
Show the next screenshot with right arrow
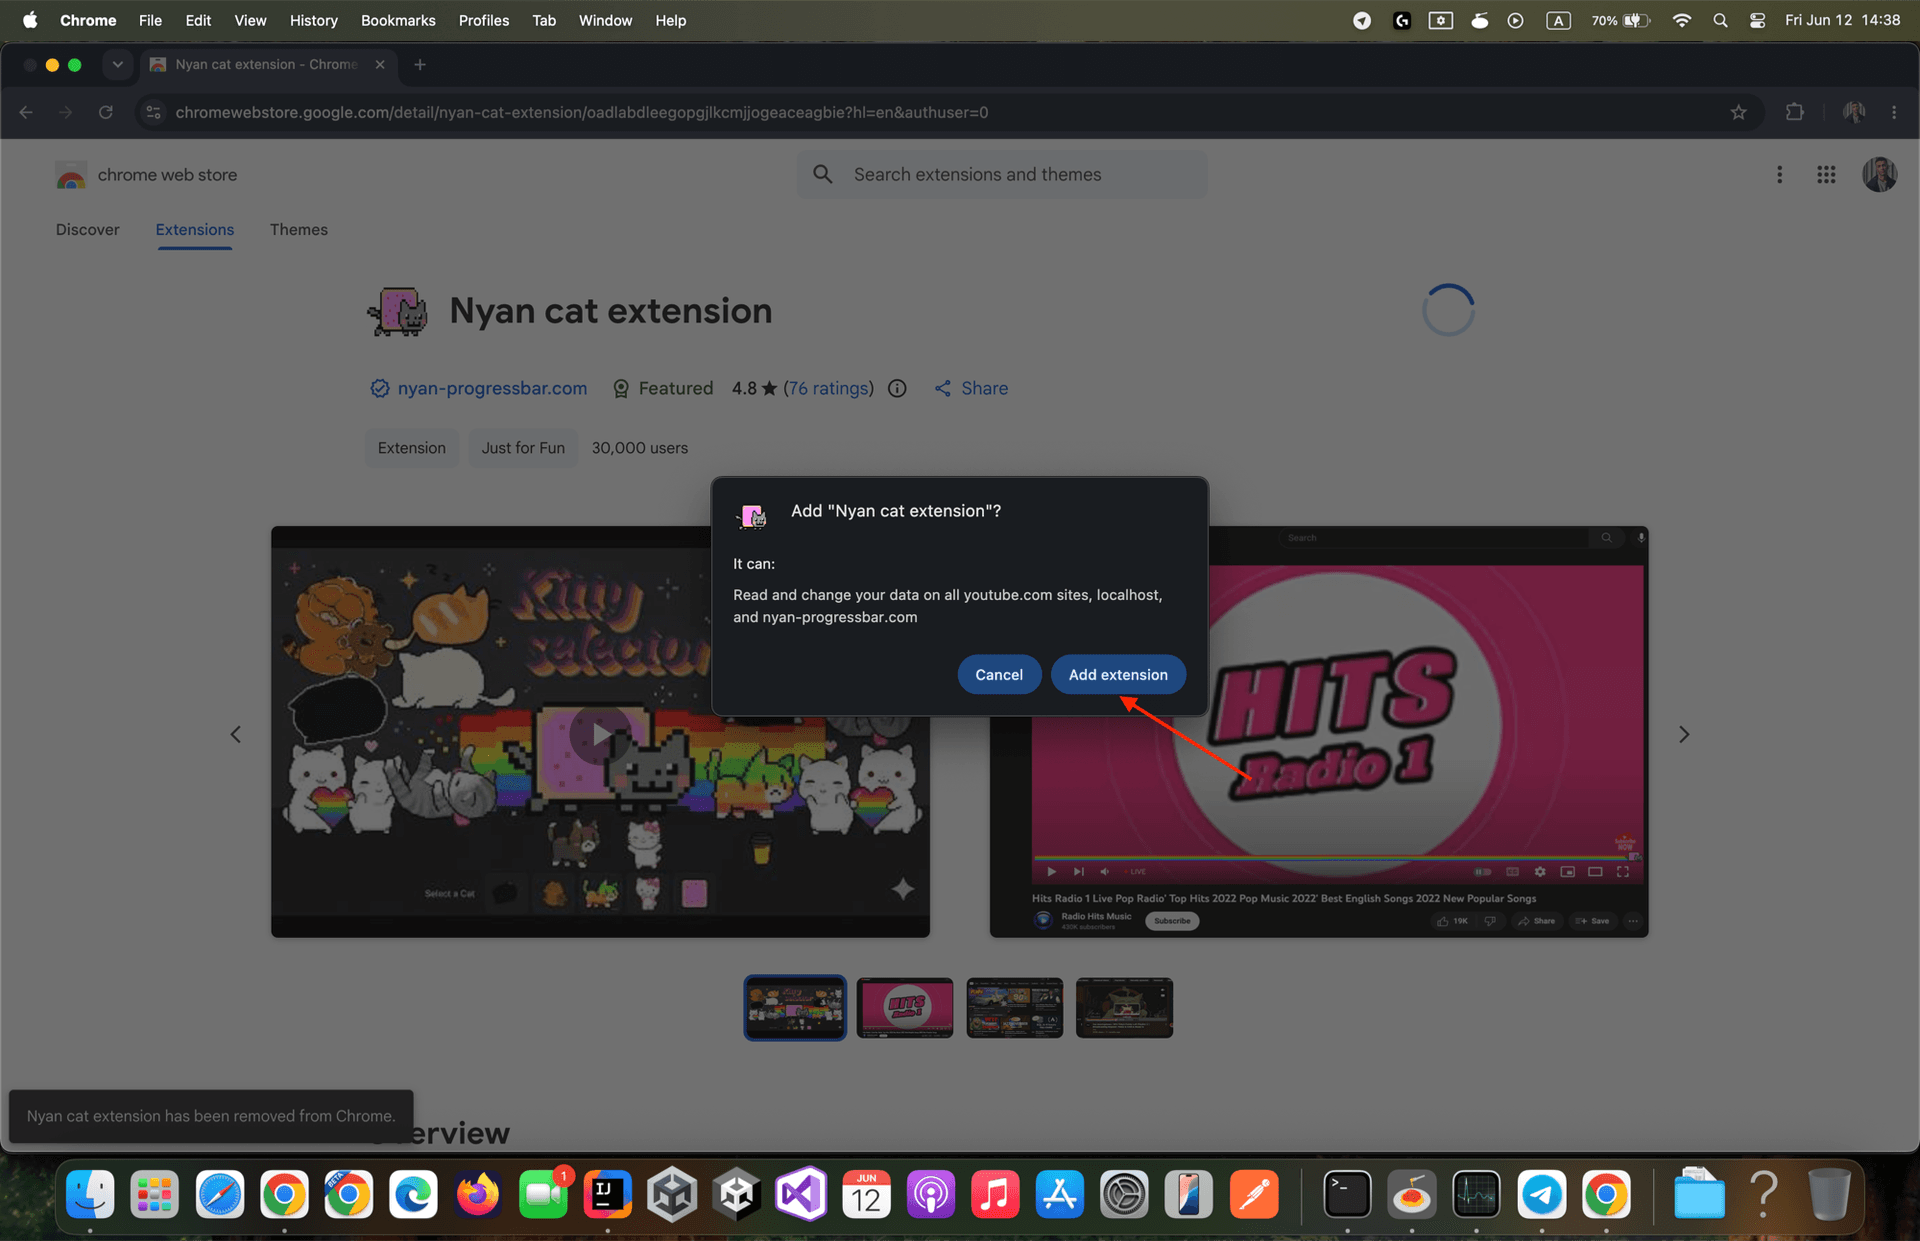1684,734
